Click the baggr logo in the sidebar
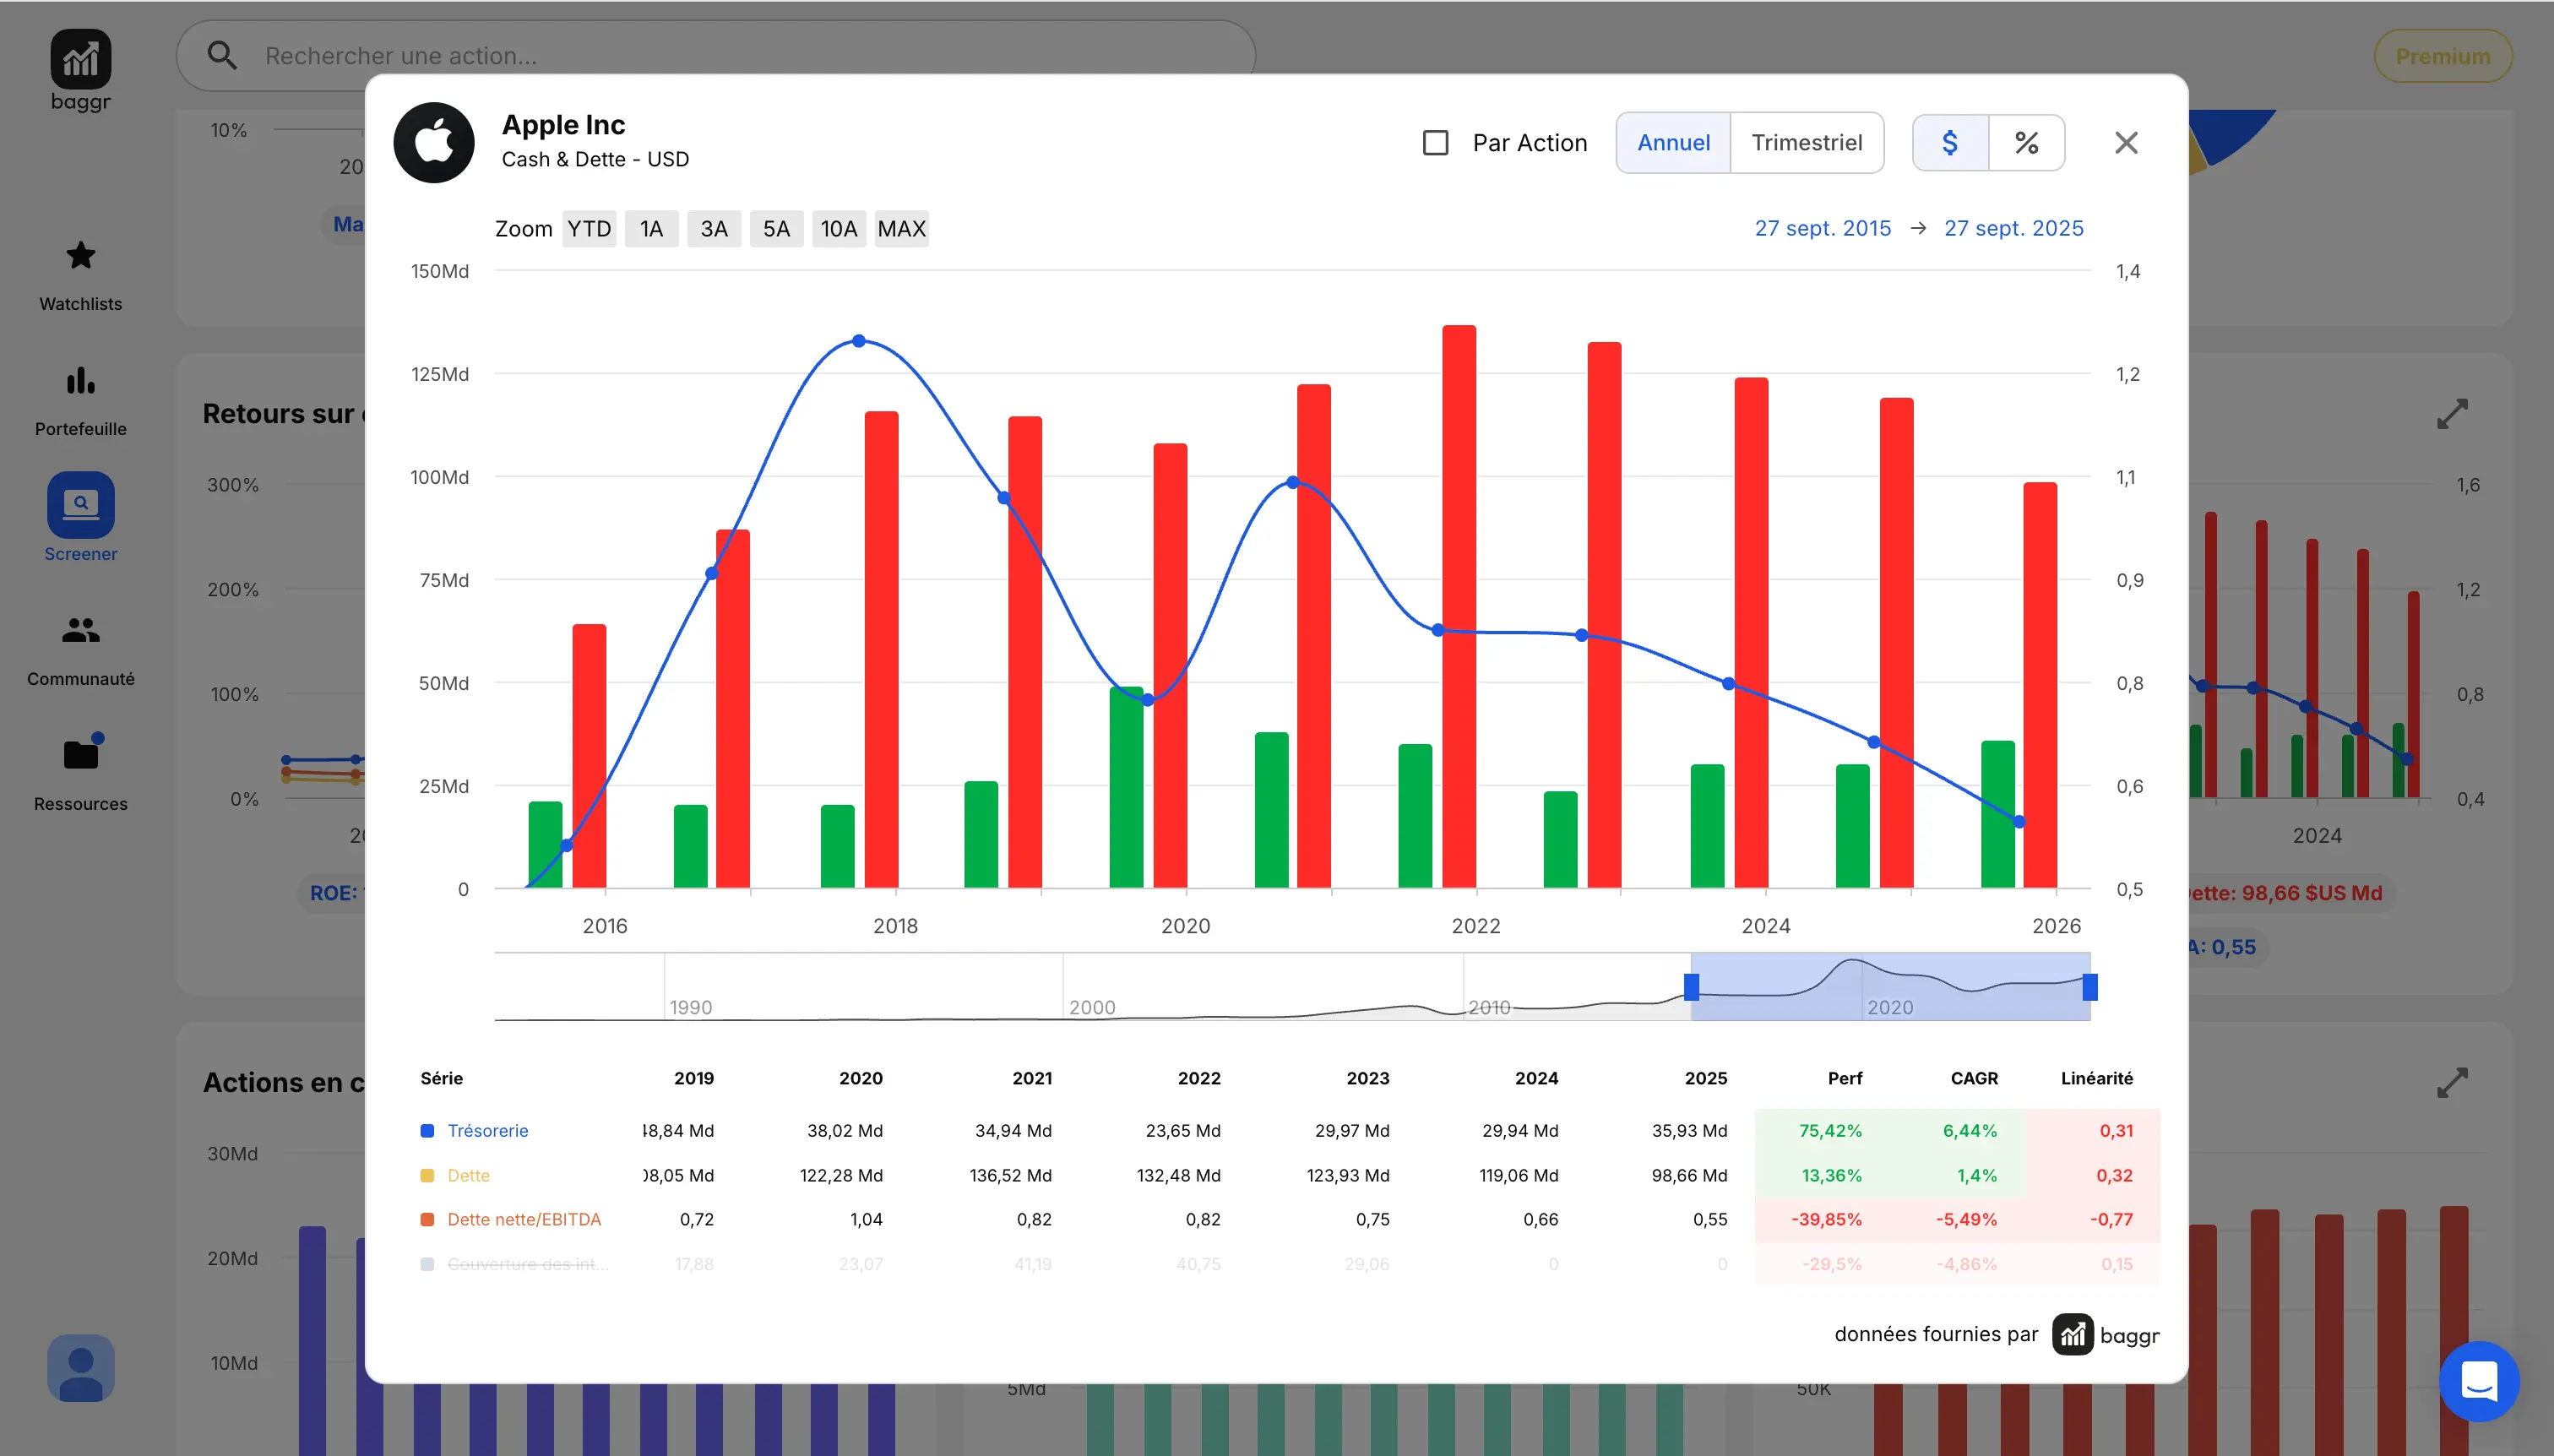2554x1456 pixels. click(x=80, y=60)
